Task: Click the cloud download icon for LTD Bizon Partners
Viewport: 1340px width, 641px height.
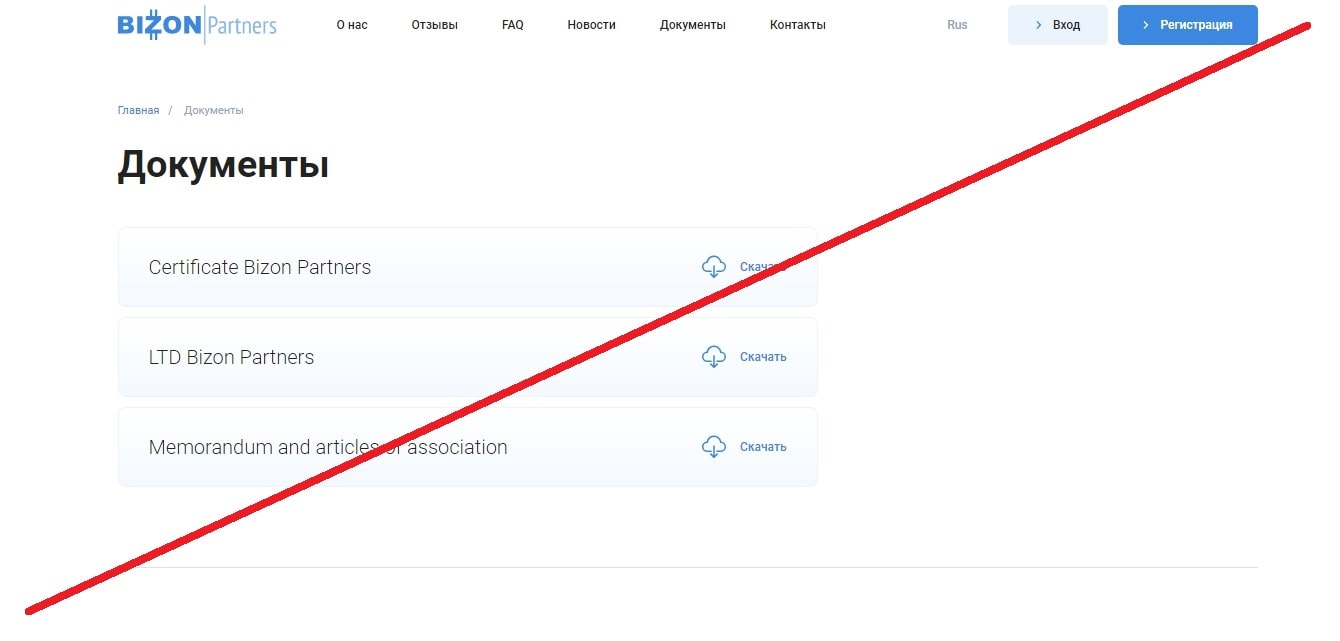Action: tap(714, 357)
